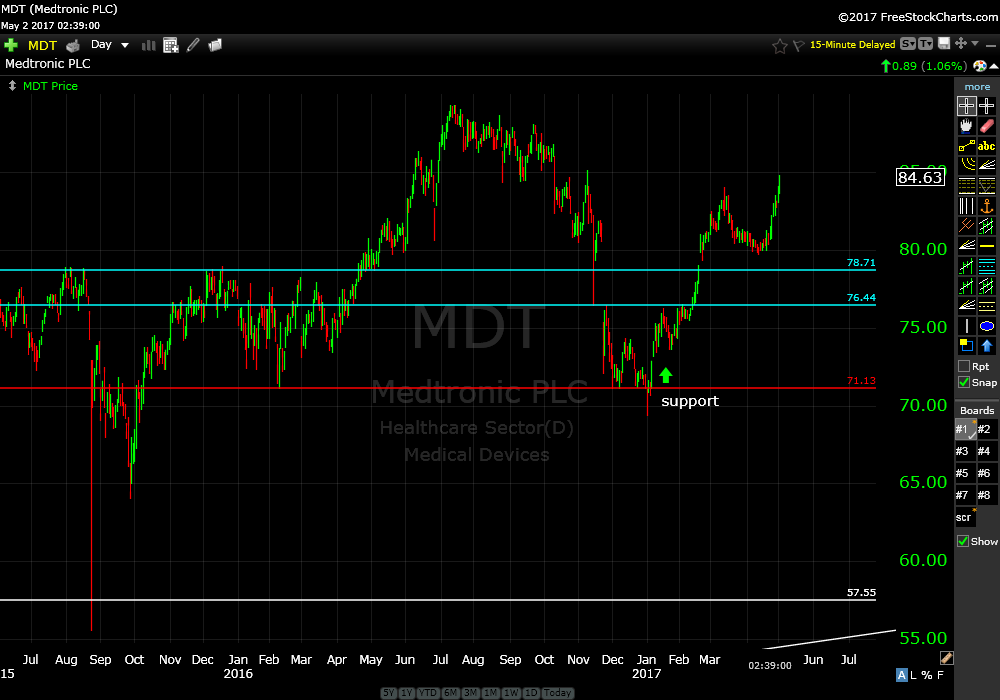Select the 6M time range tab
The width and height of the screenshot is (1000, 700).
pyautogui.click(x=451, y=693)
